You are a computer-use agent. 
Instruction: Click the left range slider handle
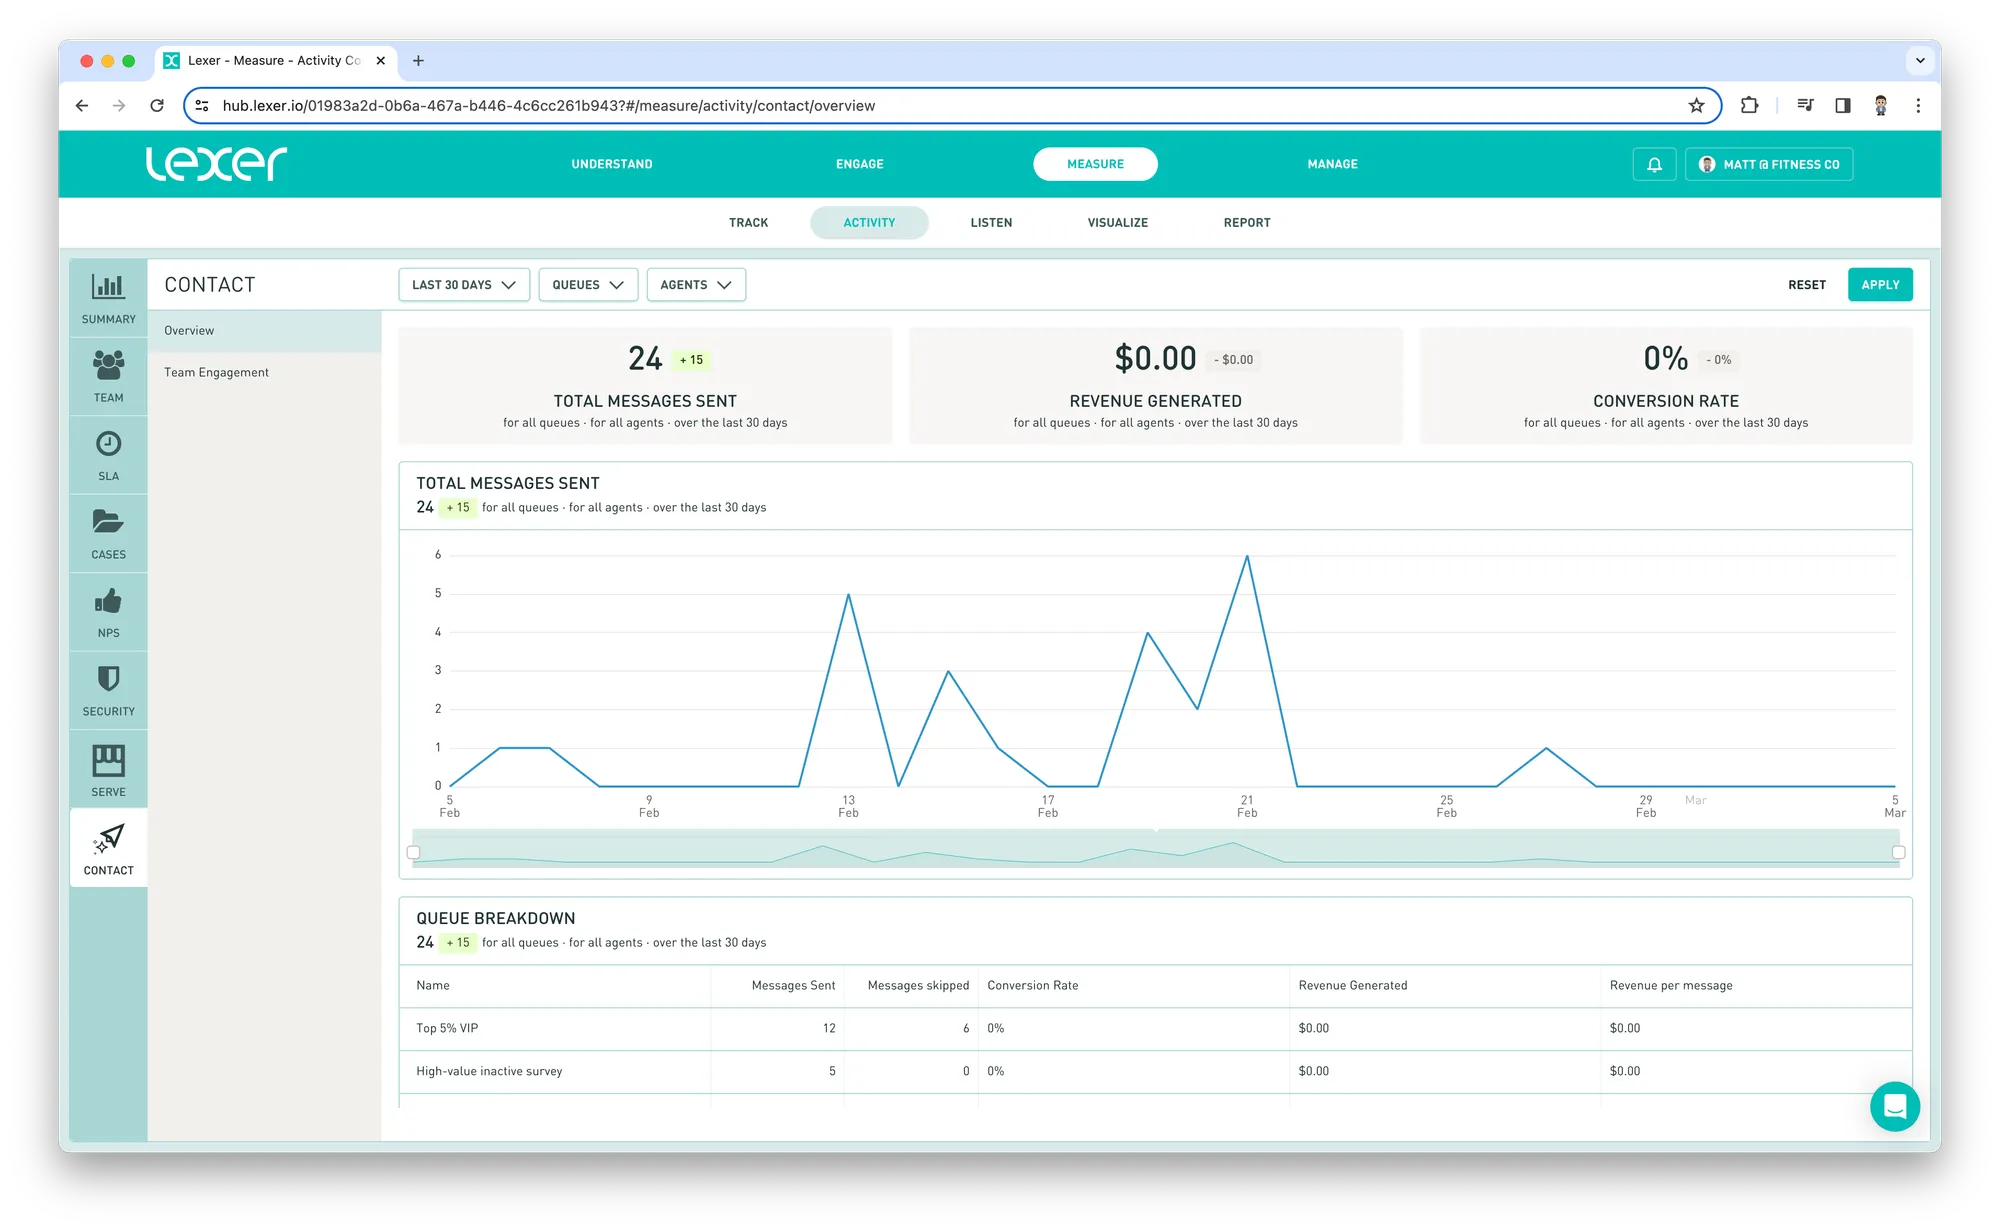click(x=413, y=853)
